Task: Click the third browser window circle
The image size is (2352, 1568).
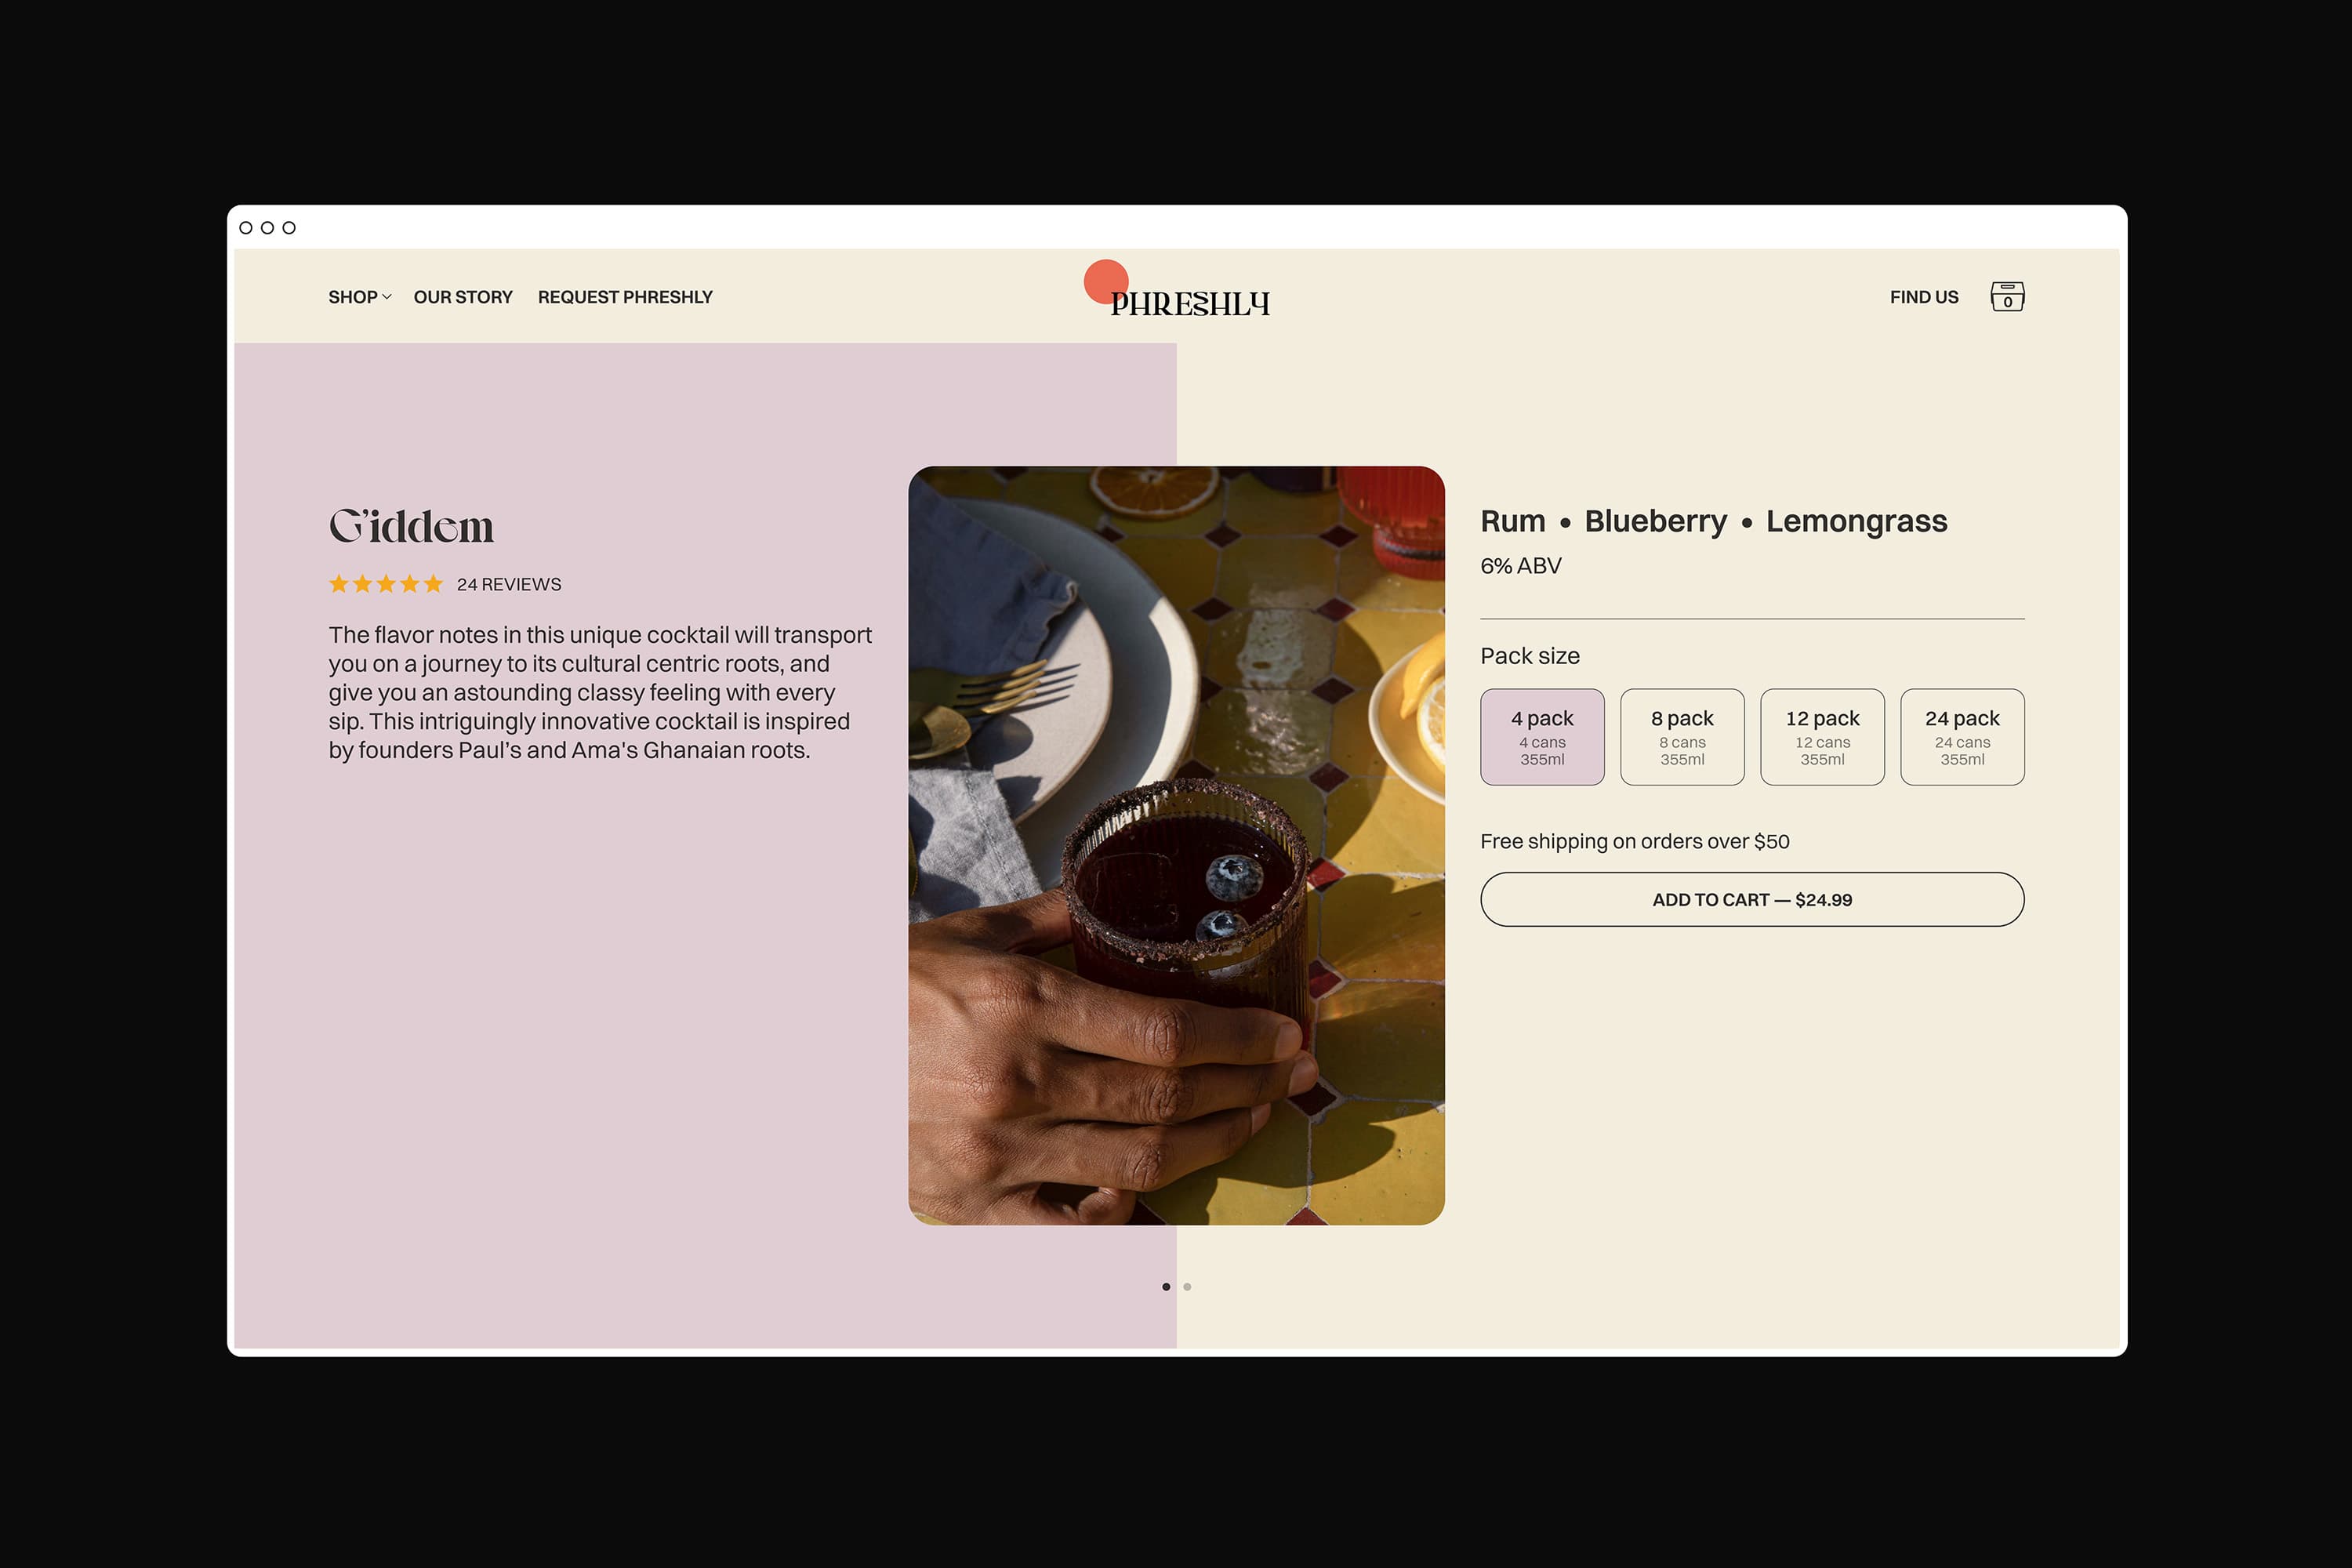Action: pos(289,228)
